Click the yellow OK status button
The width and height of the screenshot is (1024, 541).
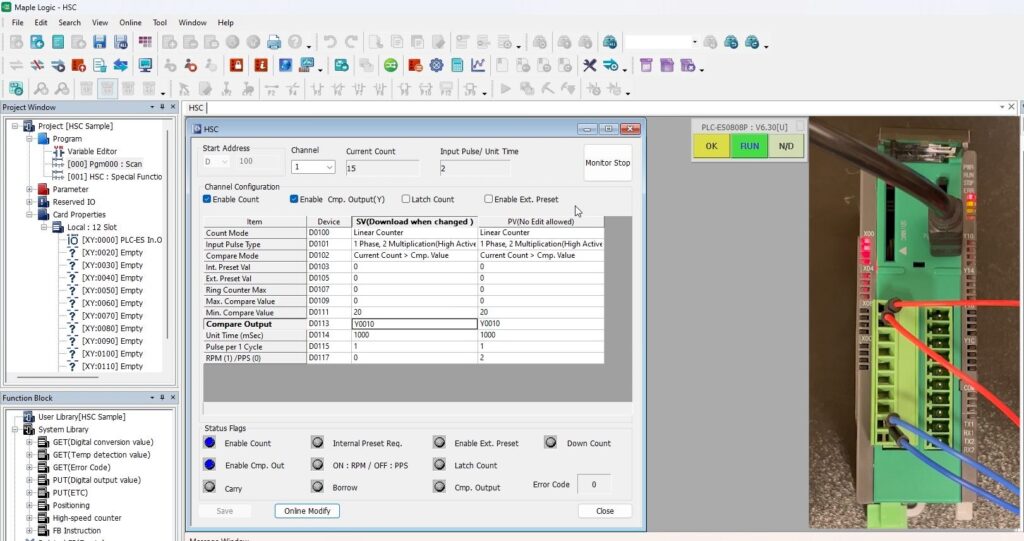pos(712,146)
